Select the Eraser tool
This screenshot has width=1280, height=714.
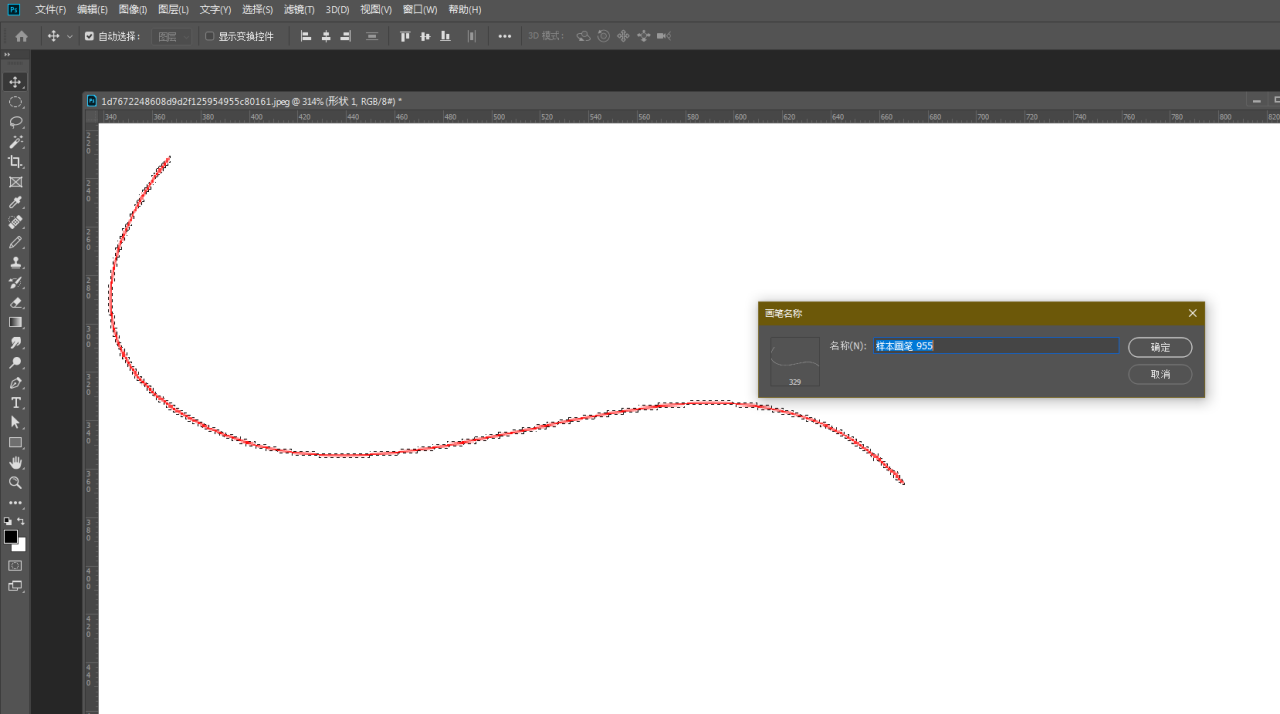(15, 302)
